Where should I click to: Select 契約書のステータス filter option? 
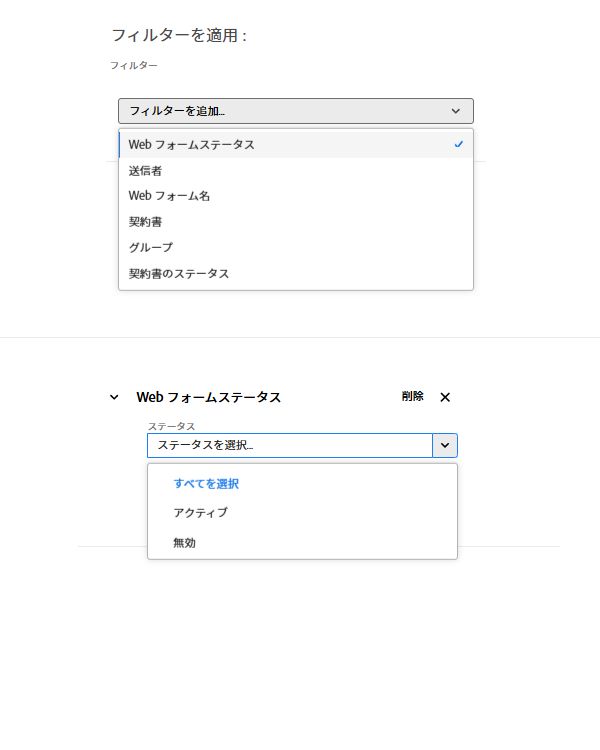coord(296,274)
